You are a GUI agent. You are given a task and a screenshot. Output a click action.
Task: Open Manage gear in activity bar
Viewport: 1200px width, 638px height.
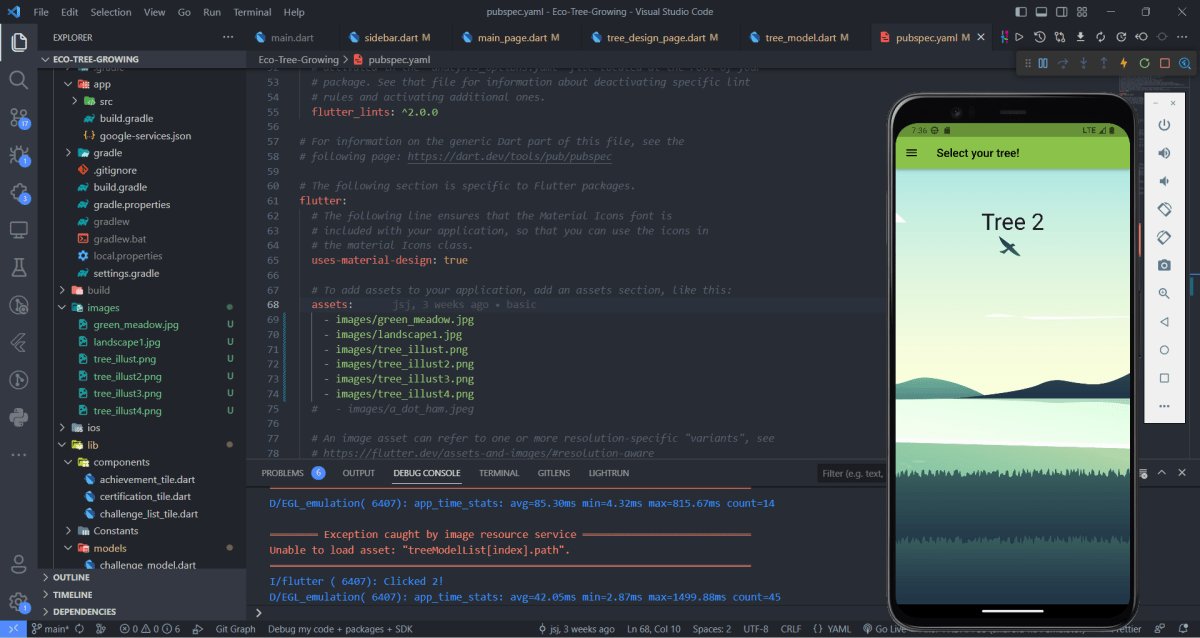18,603
